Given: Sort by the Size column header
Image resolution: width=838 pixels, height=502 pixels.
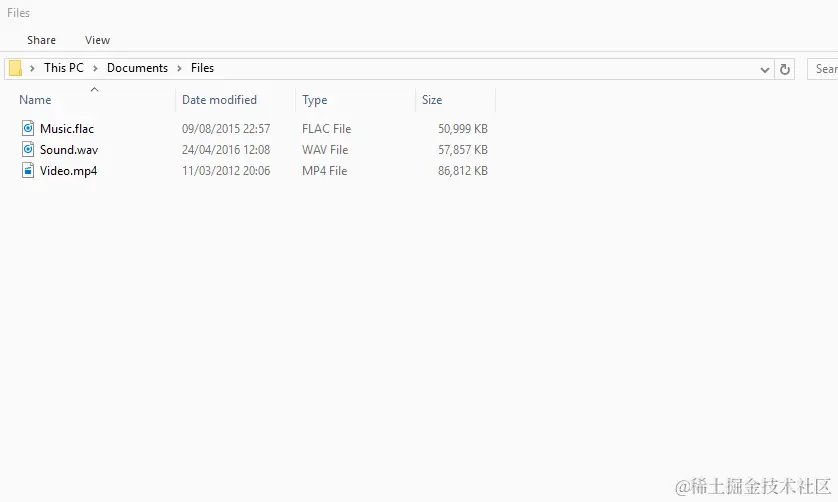Looking at the screenshot, I should point(432,100).
